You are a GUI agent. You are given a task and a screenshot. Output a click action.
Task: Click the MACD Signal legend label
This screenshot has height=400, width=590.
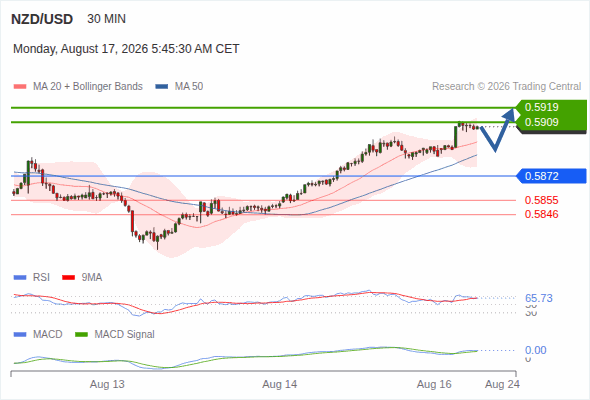[x=125, y=335]
